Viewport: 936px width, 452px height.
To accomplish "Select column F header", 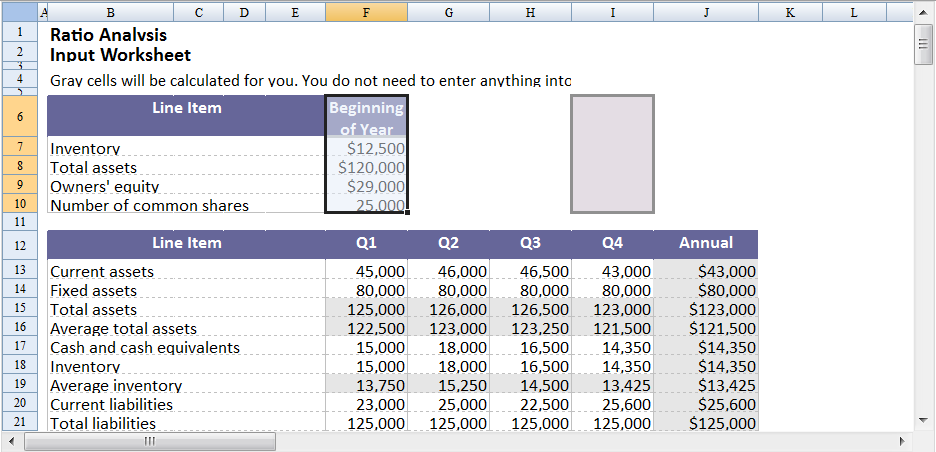I will pos(366,13).
